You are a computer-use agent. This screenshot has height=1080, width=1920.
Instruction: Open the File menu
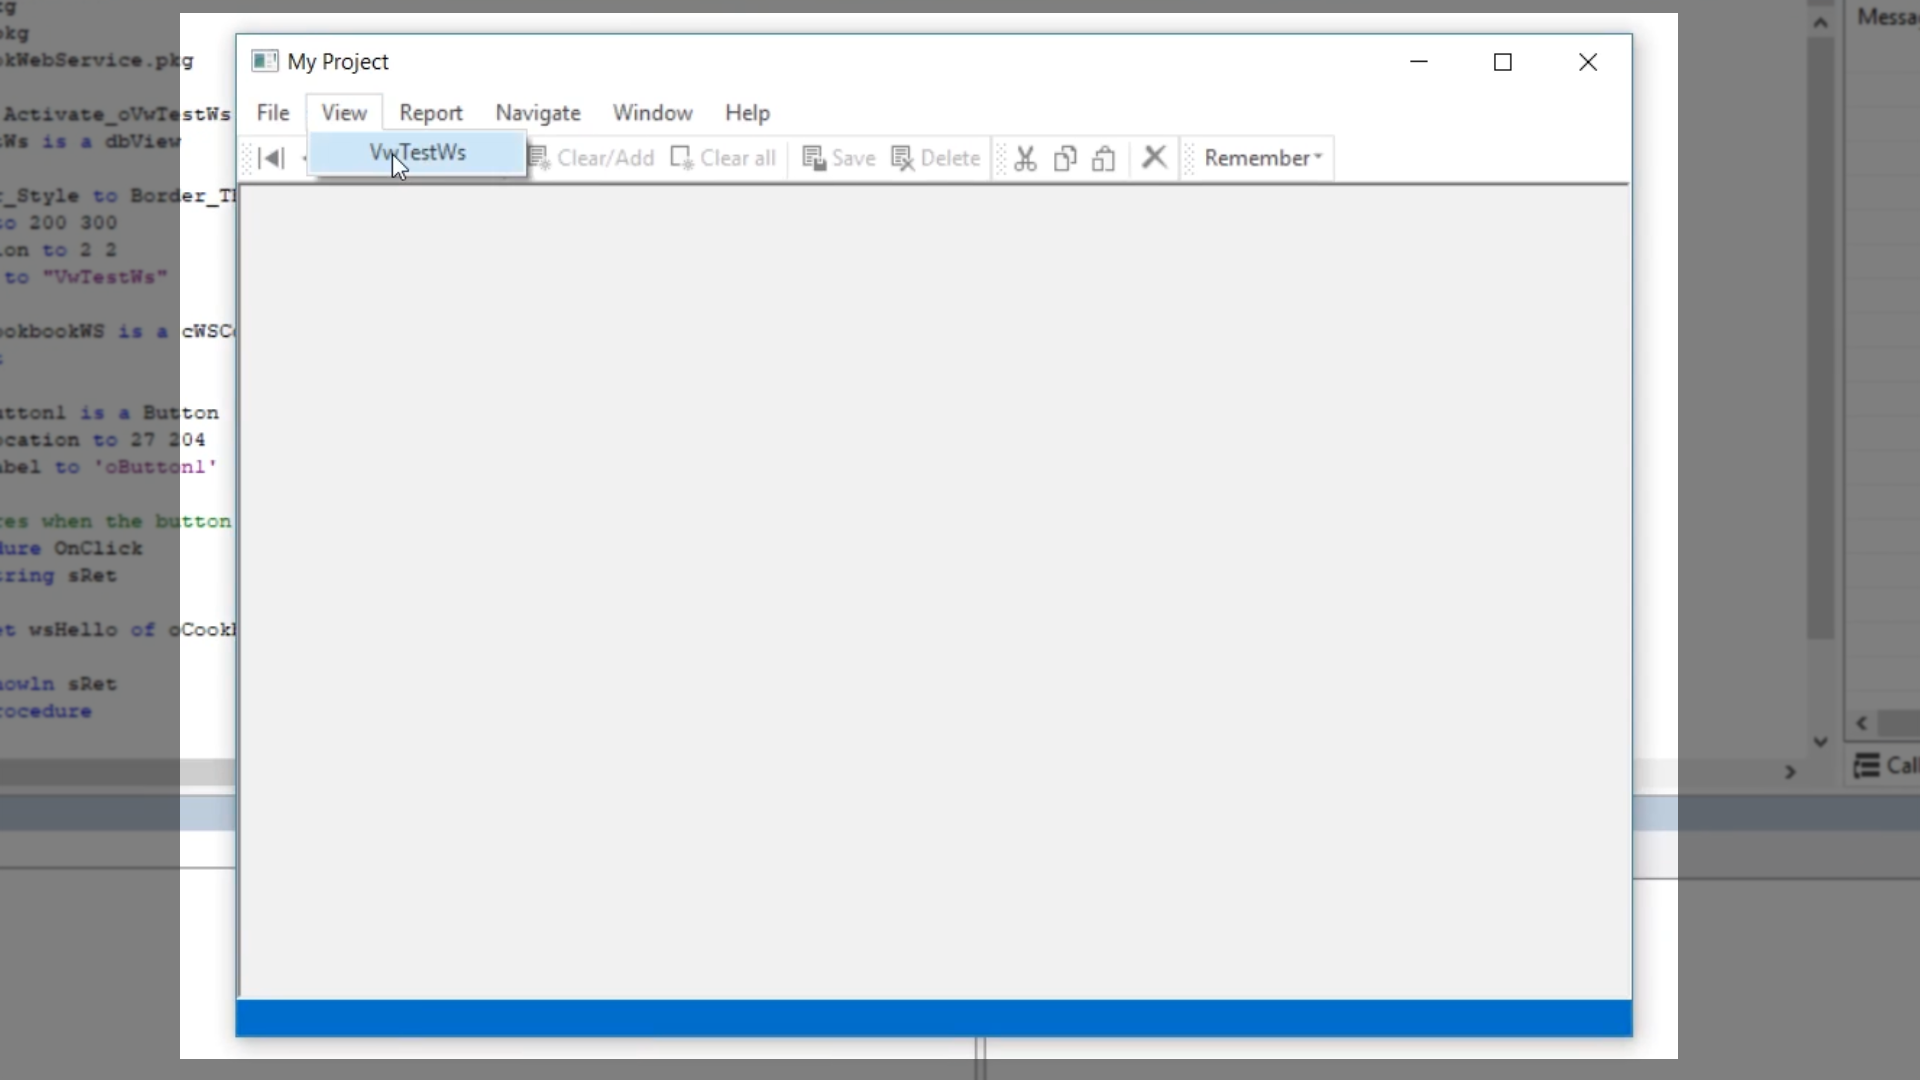pyautogui.click(x=273, y=113)
